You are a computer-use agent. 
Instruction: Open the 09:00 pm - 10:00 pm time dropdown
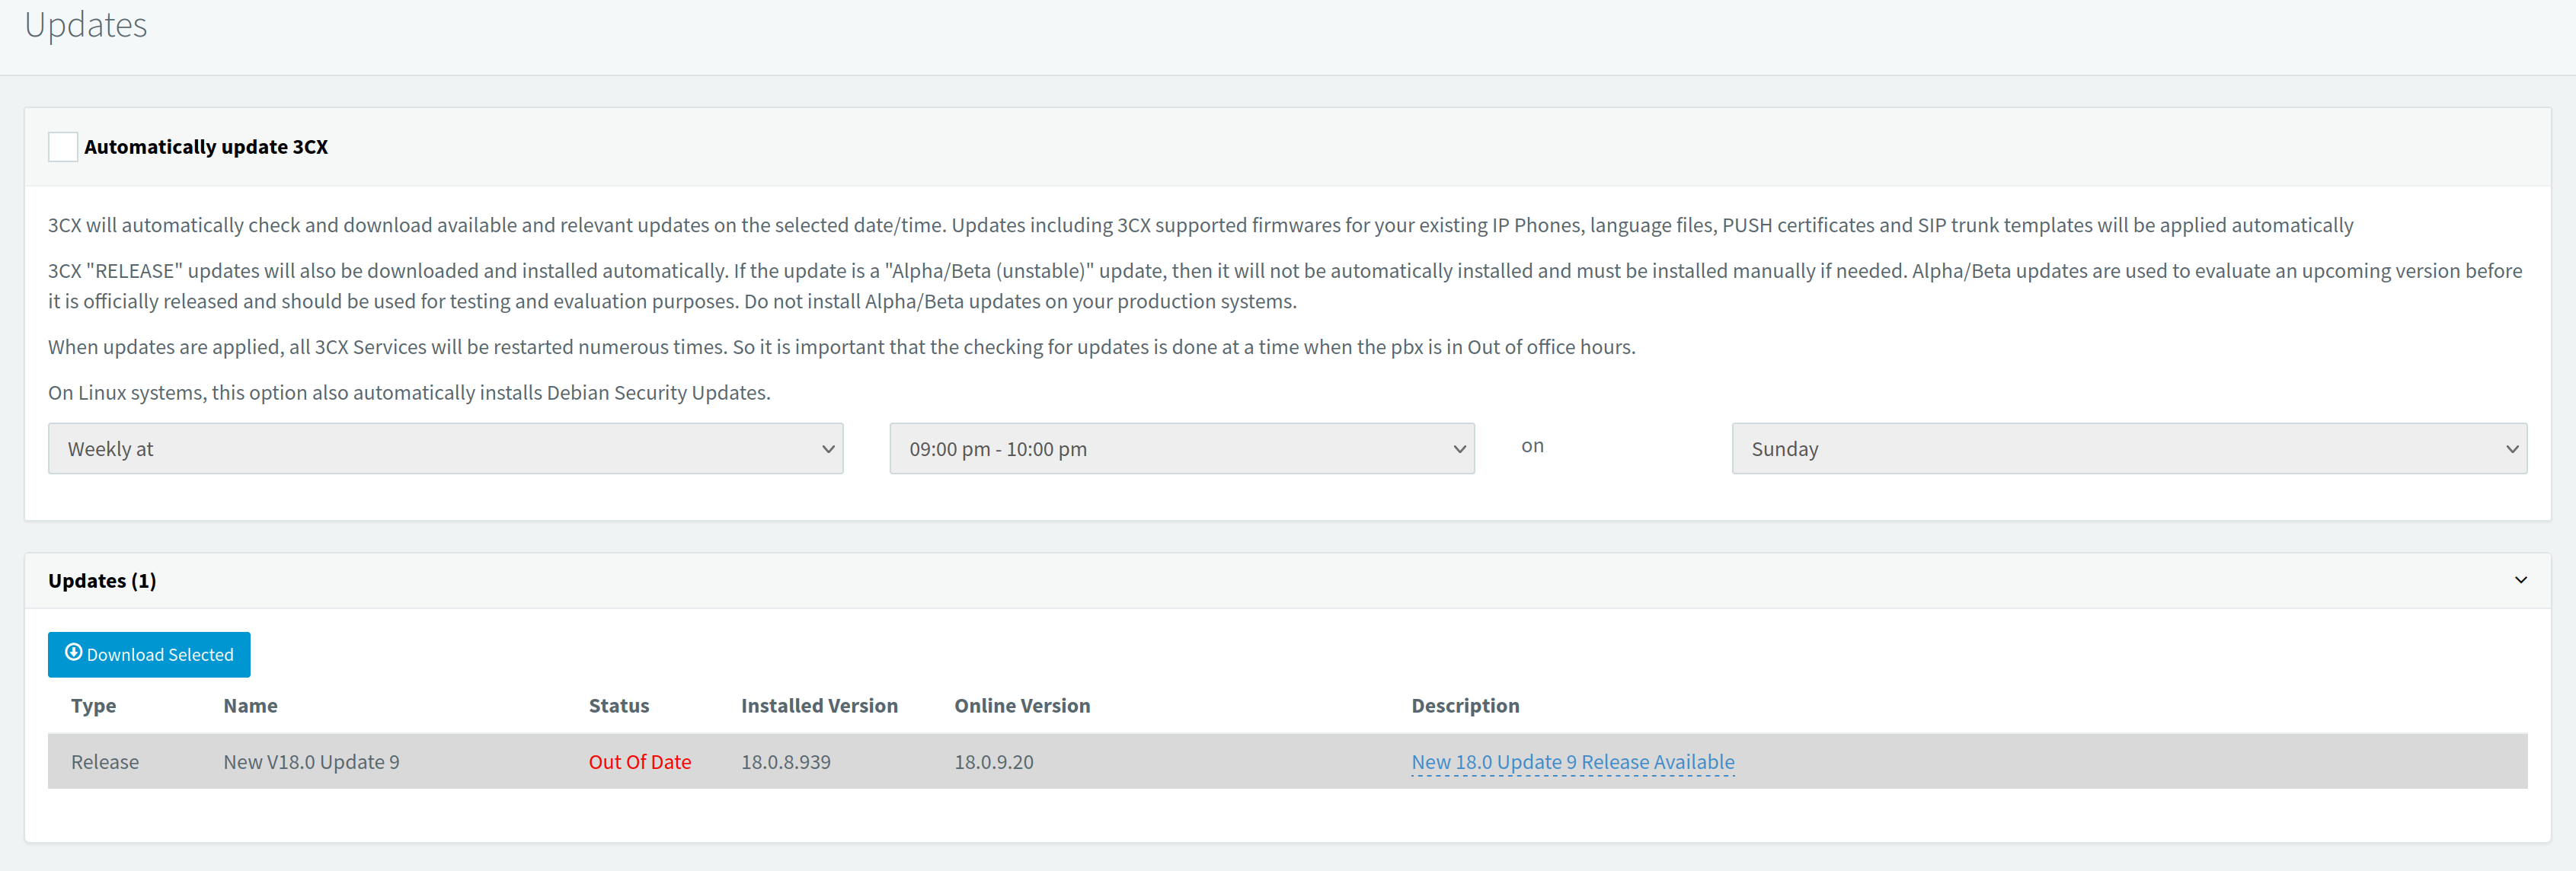point(1181,449)
